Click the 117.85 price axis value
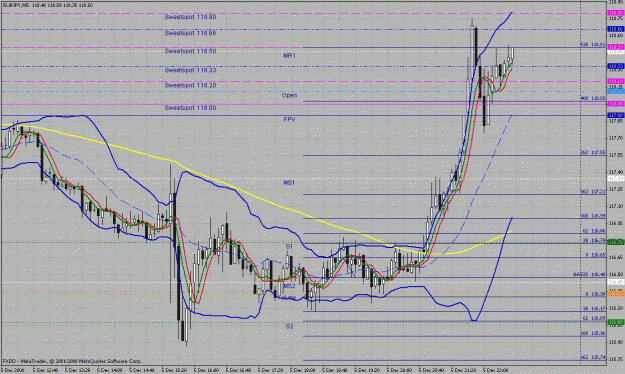This screenshot has height=374, width=625. pyautogui.click(x=616, y=121)
